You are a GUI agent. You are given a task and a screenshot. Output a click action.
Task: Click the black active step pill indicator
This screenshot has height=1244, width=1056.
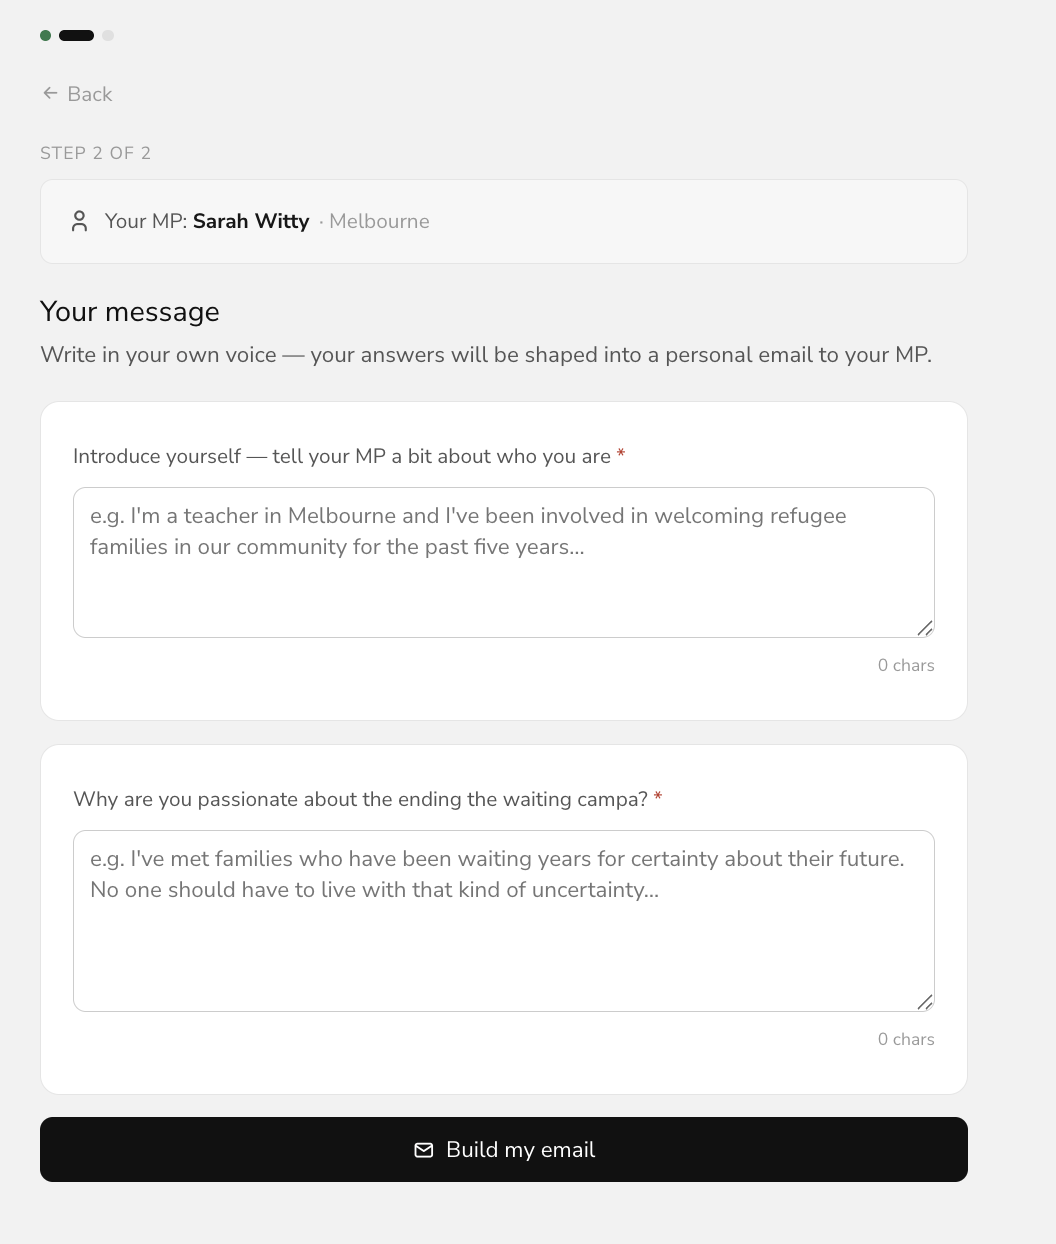point(76,35)
